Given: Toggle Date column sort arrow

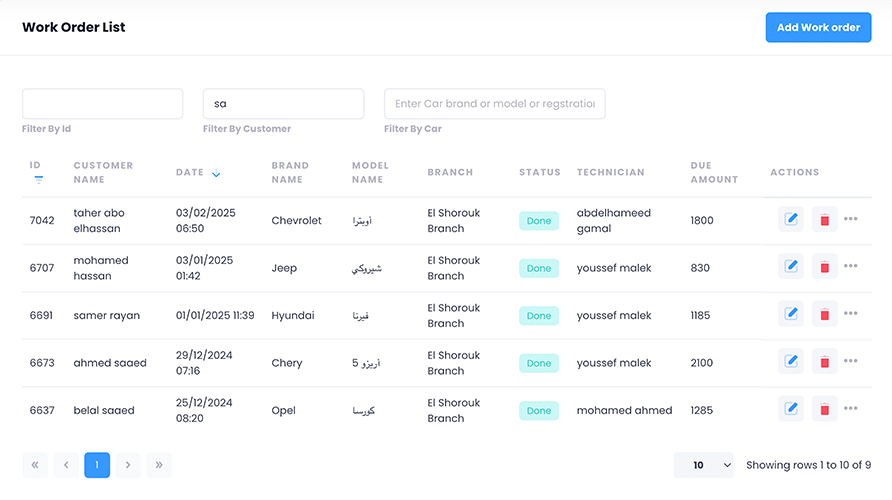Looking at the screenshot, I should (216, 174).
